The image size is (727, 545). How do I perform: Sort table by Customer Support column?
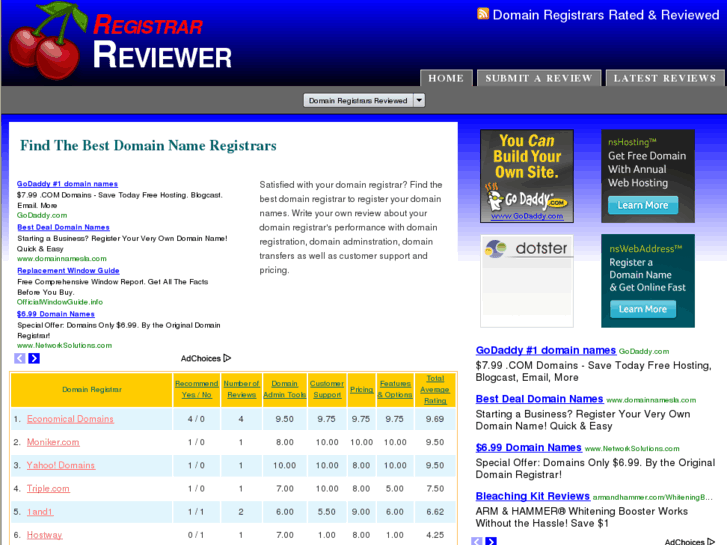click(327, 389)
